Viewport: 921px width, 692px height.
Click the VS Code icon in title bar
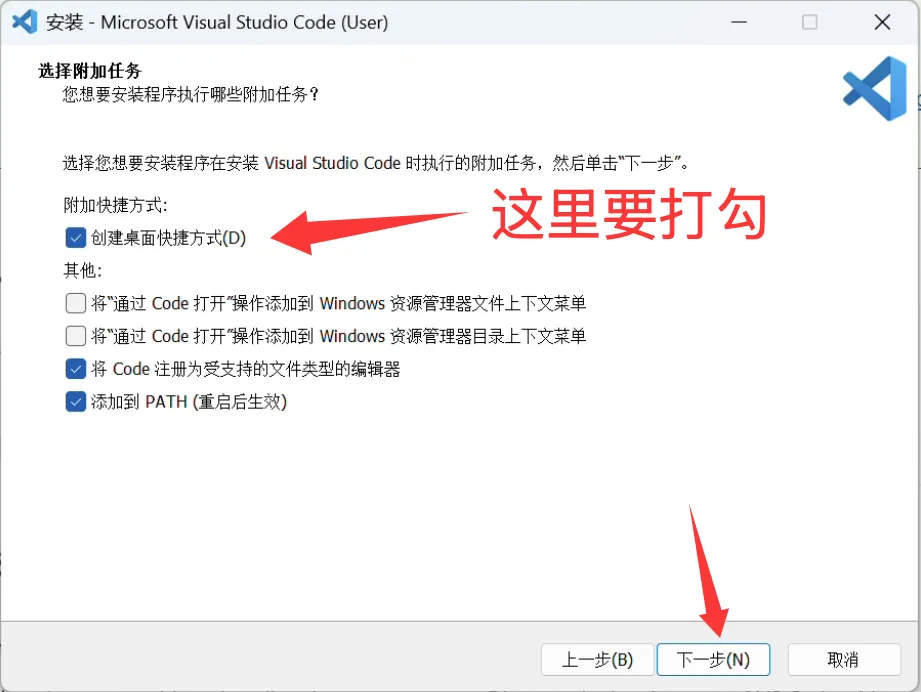(x=25, y=22)
